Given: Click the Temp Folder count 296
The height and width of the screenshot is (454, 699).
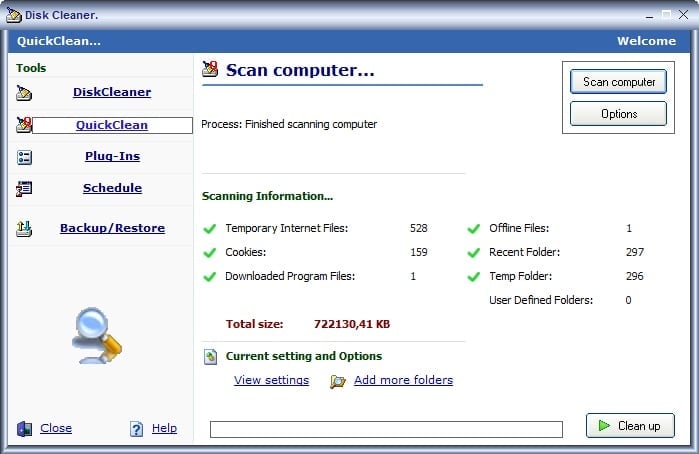Looking at the screenshot, I should 634,277.
